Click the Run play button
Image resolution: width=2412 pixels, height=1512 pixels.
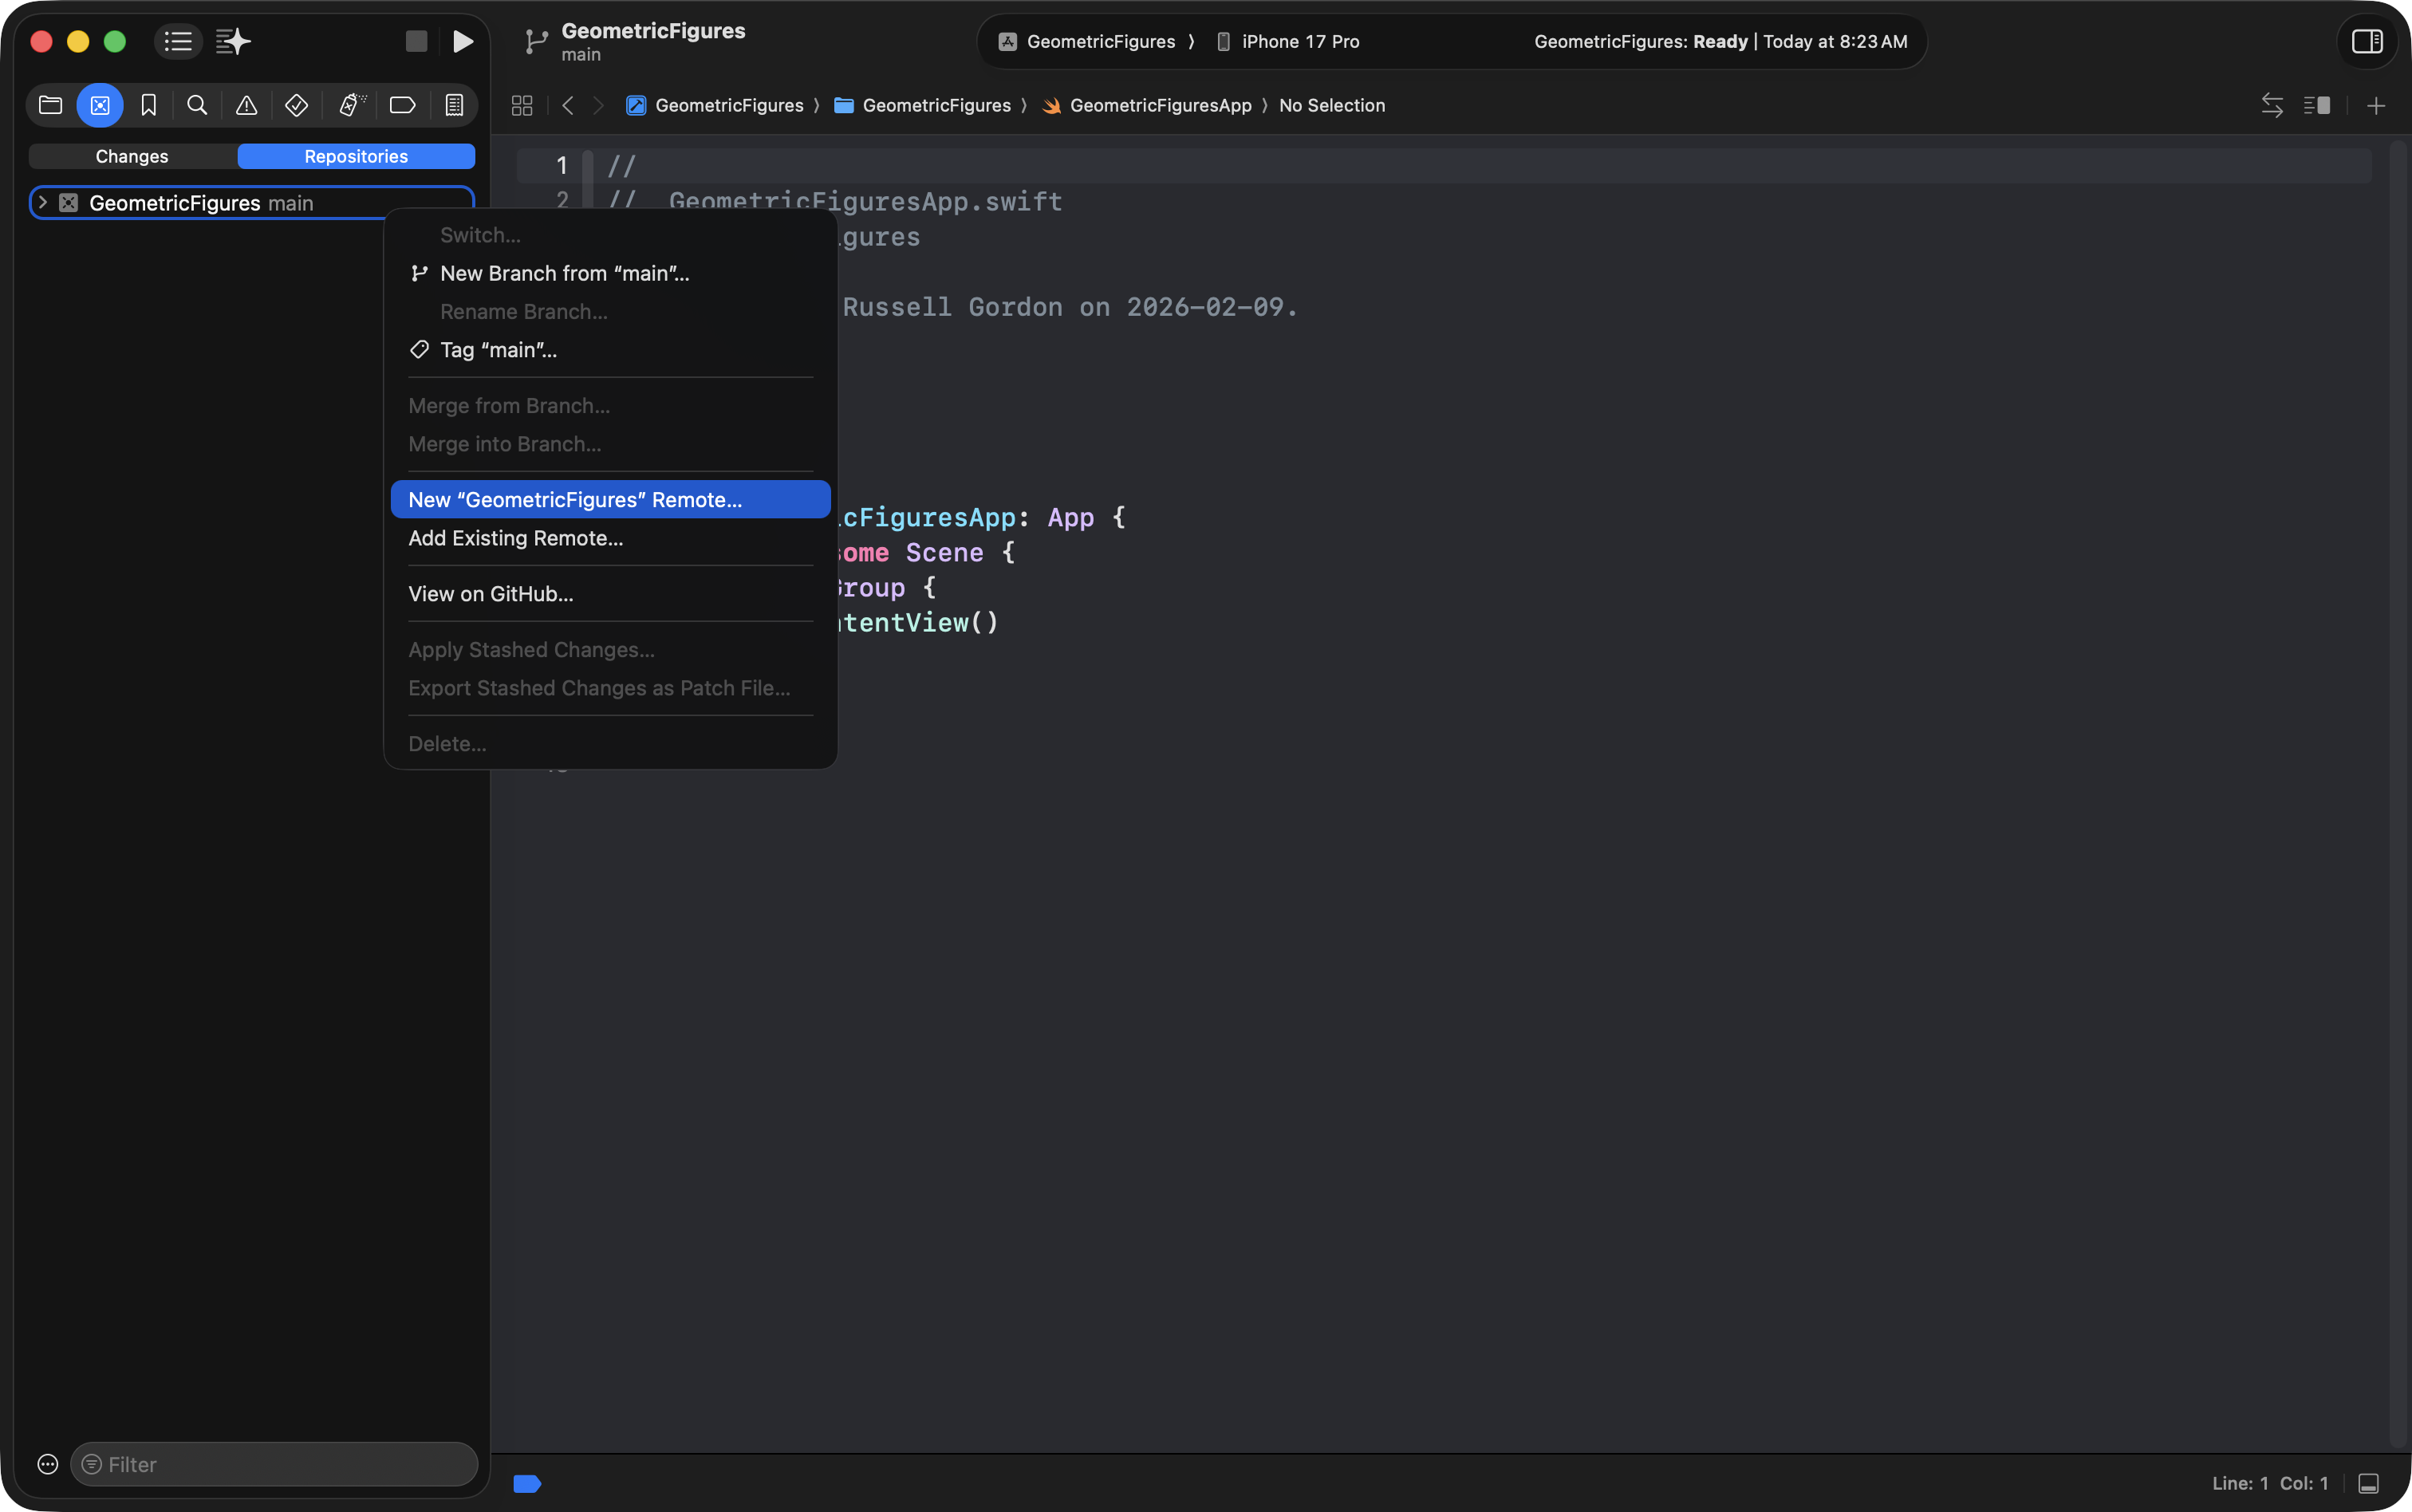point(462,41)
